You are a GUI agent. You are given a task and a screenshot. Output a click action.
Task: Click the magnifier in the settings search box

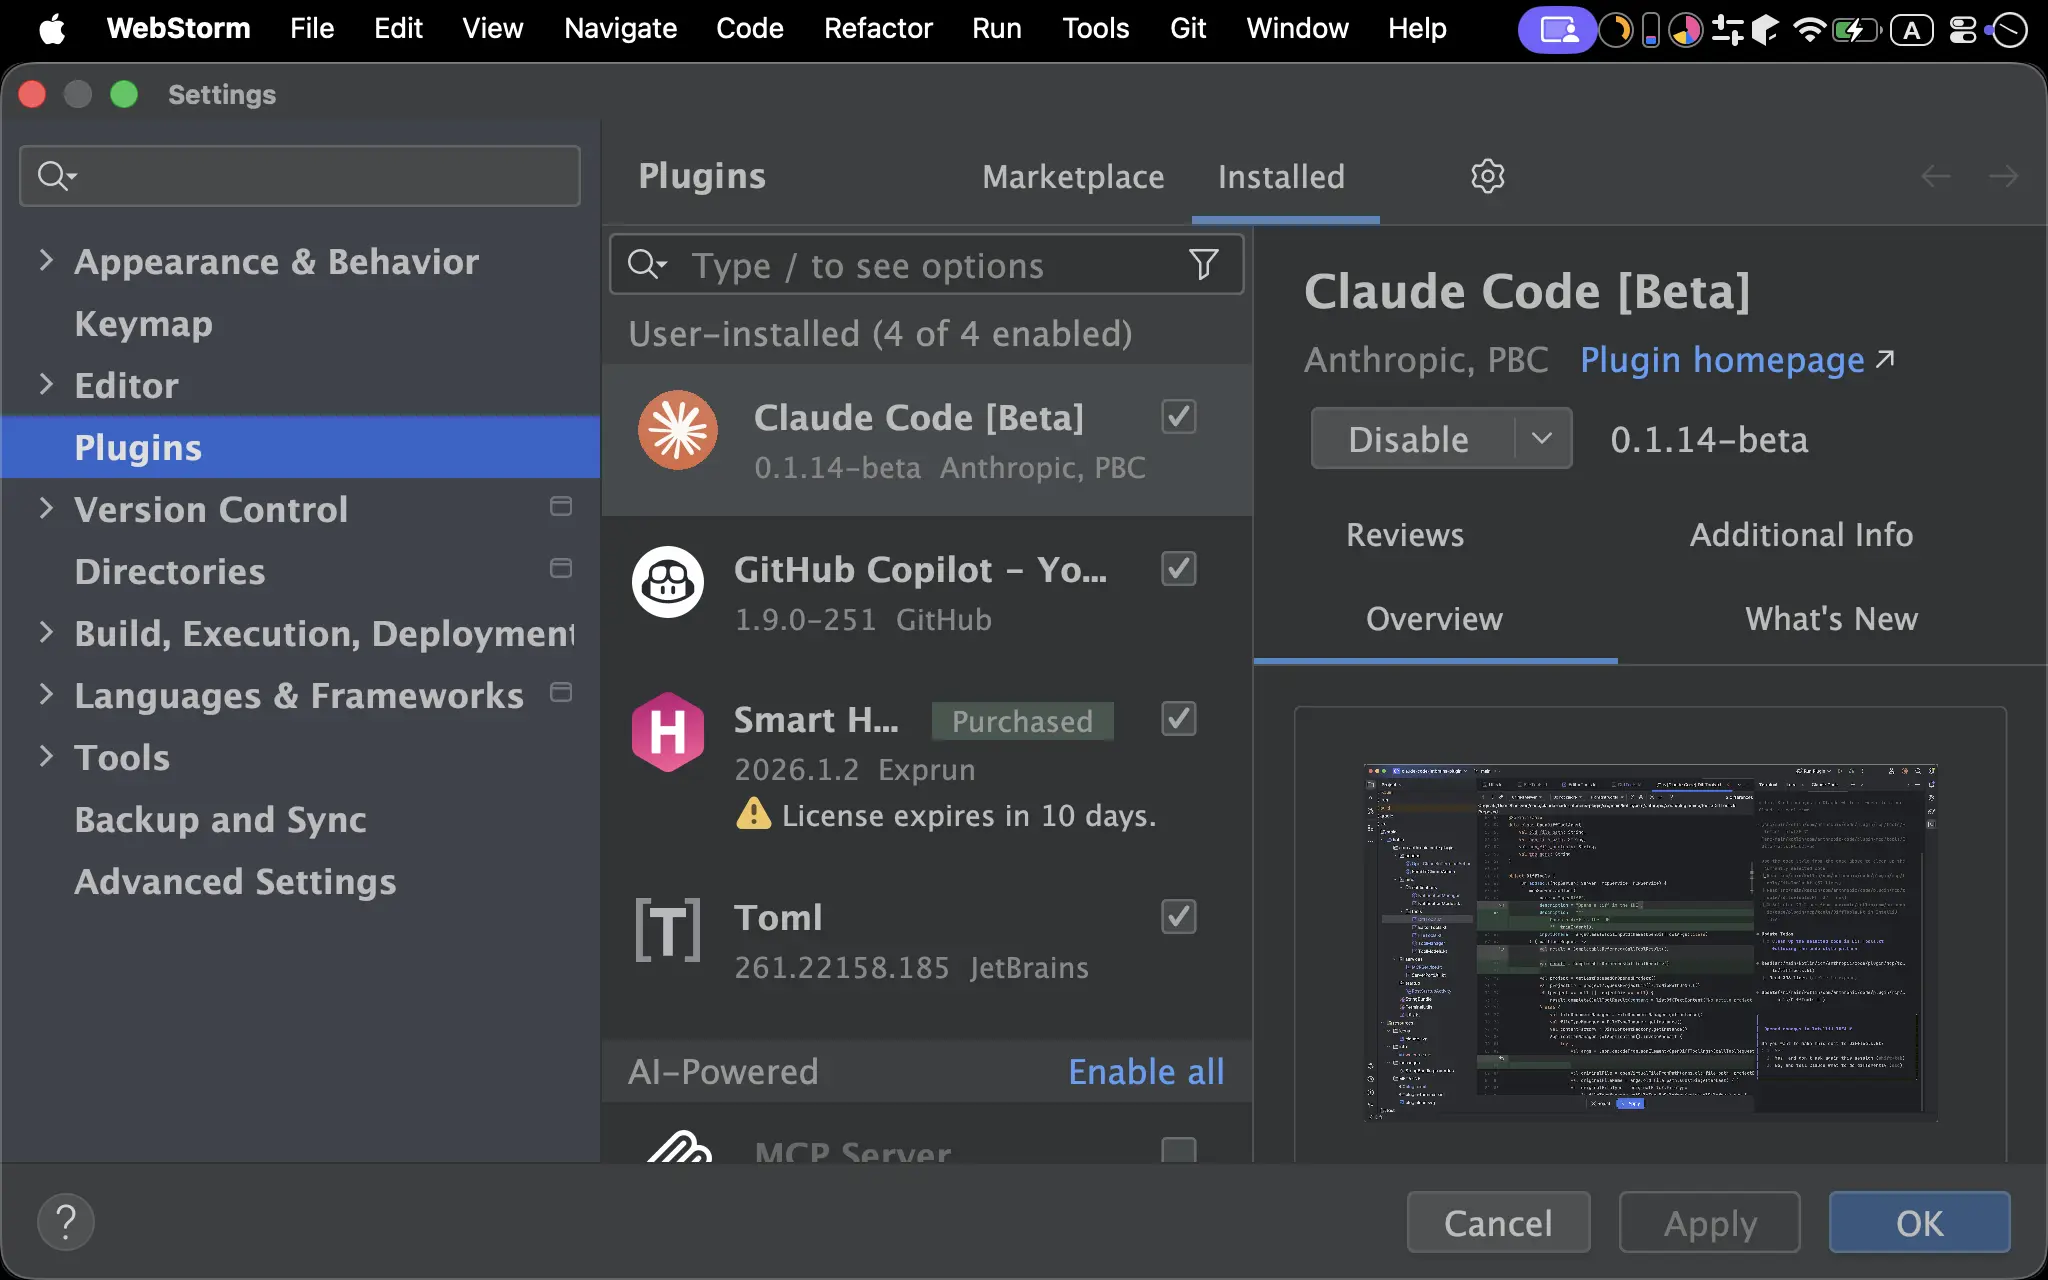pyautogui.click(x=55, y=176)
